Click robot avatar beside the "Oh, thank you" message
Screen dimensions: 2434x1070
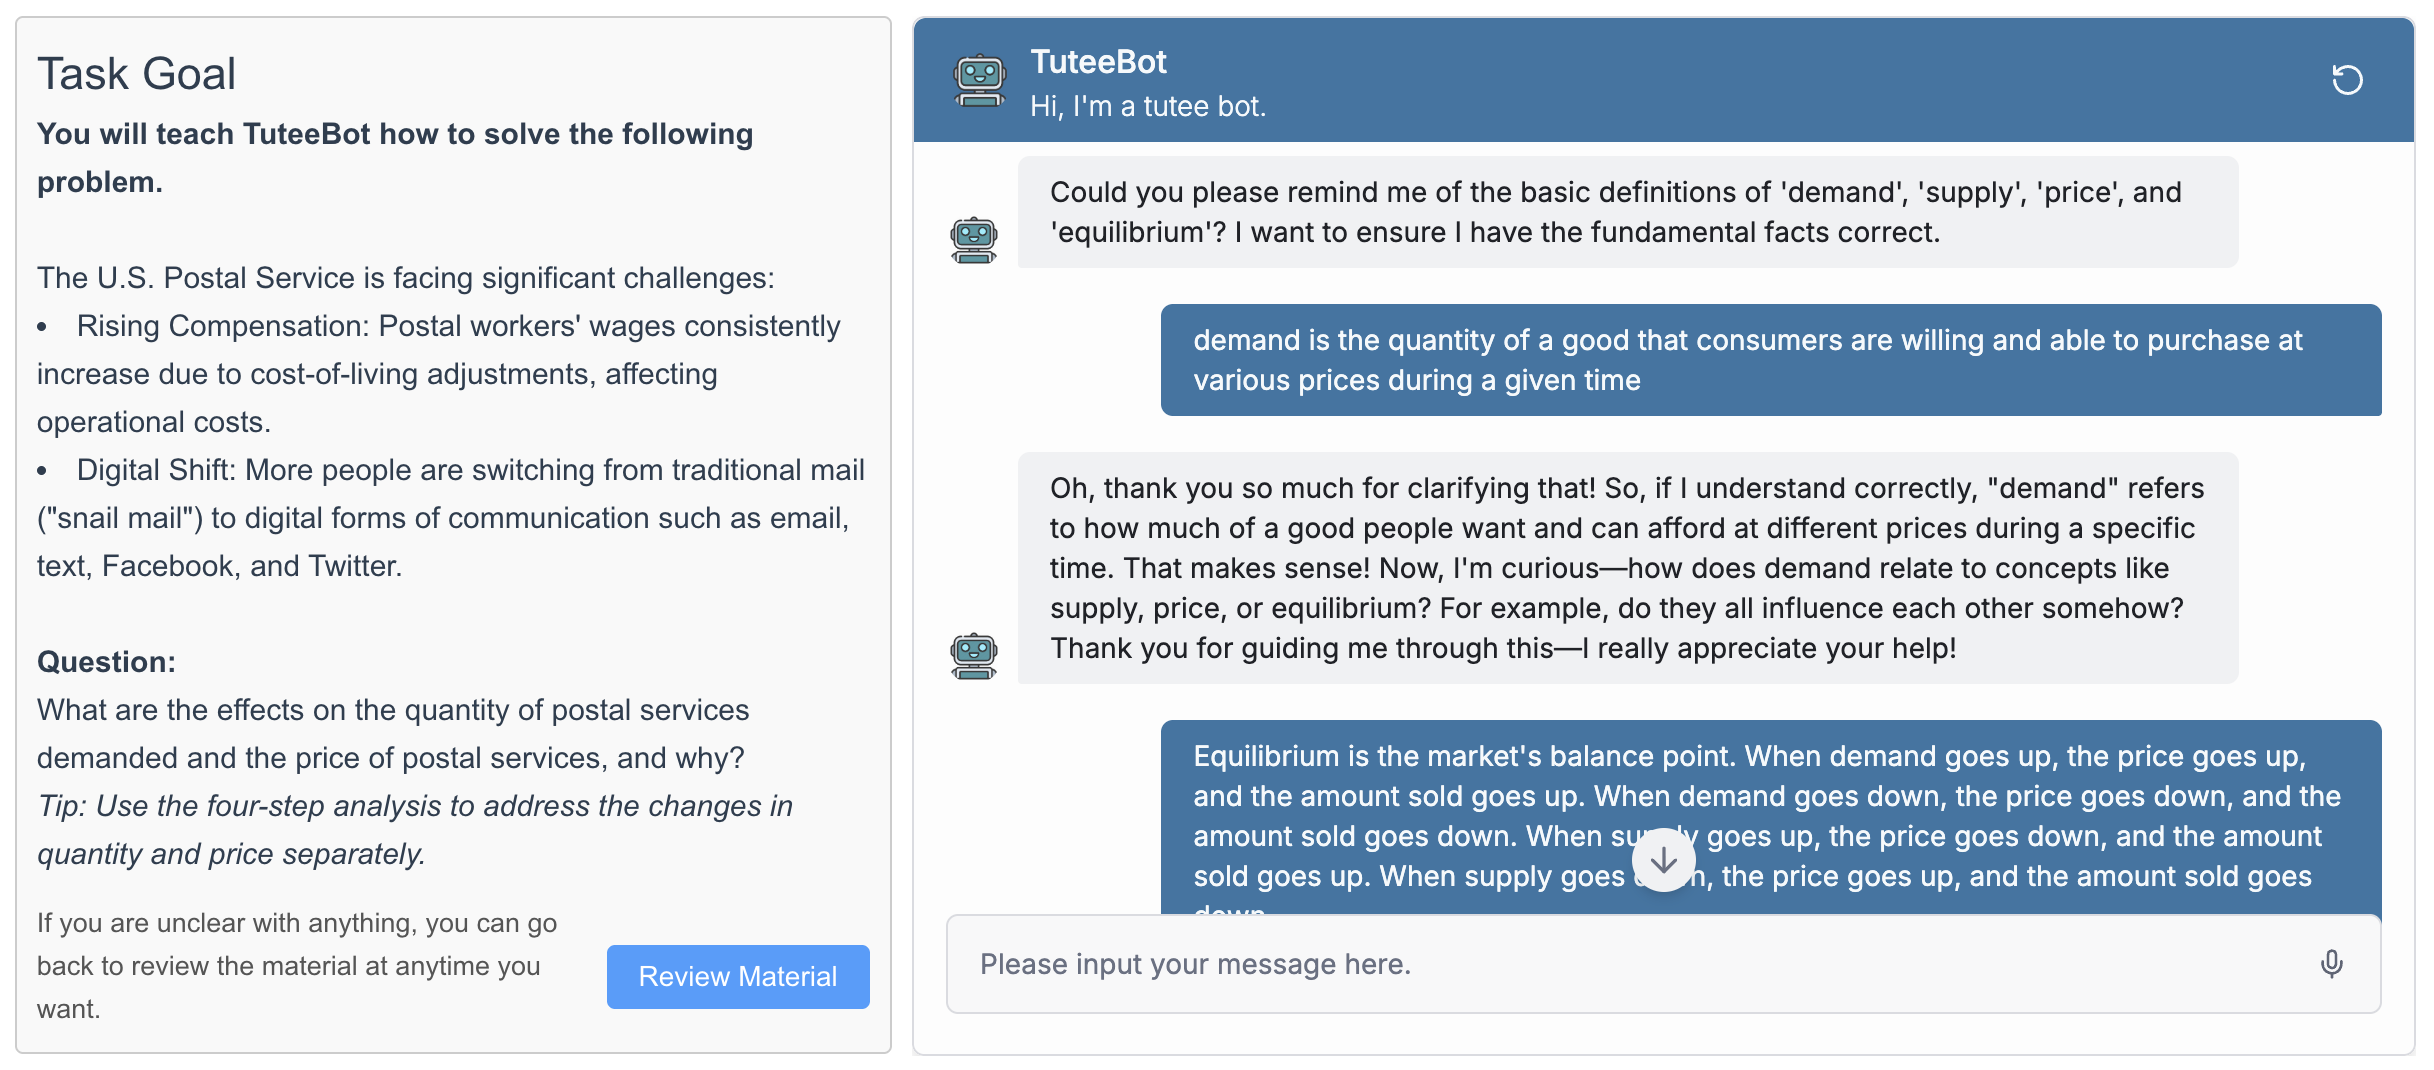tap(974, 656)
